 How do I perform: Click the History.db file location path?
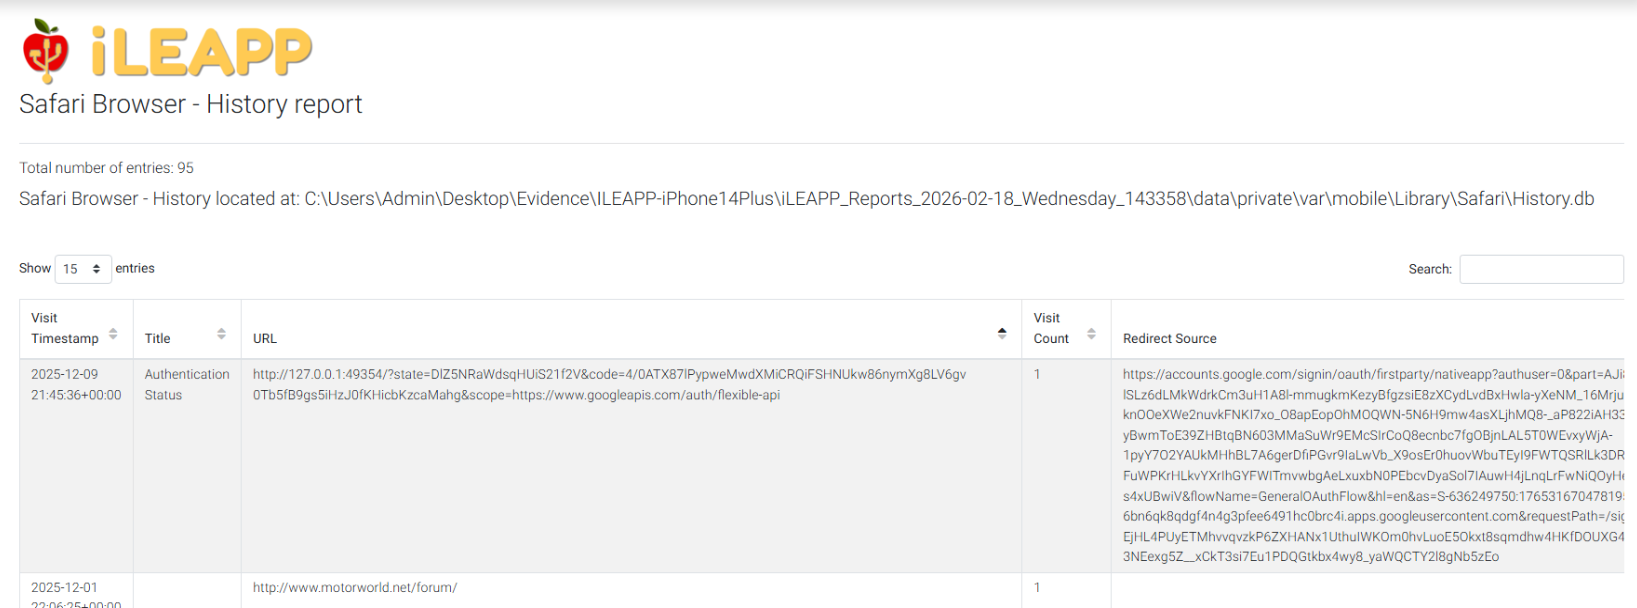[948, 199]
